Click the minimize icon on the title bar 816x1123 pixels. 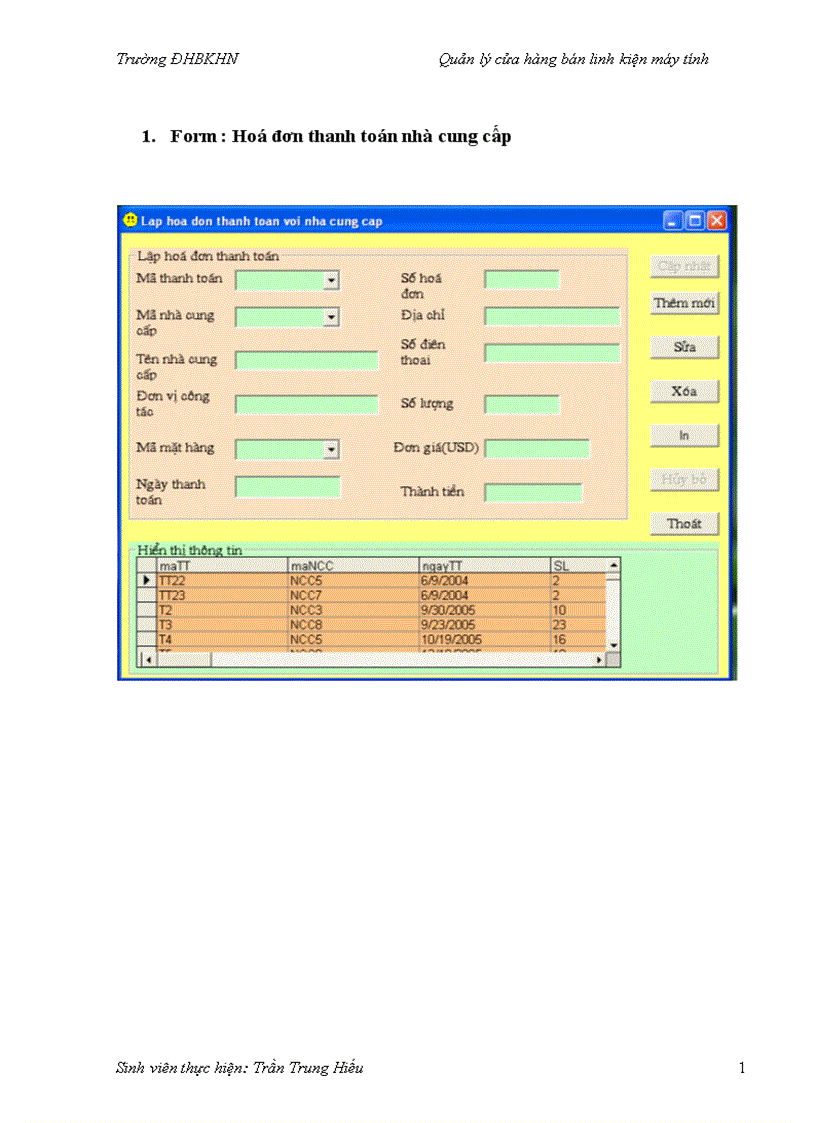(672, 221)
